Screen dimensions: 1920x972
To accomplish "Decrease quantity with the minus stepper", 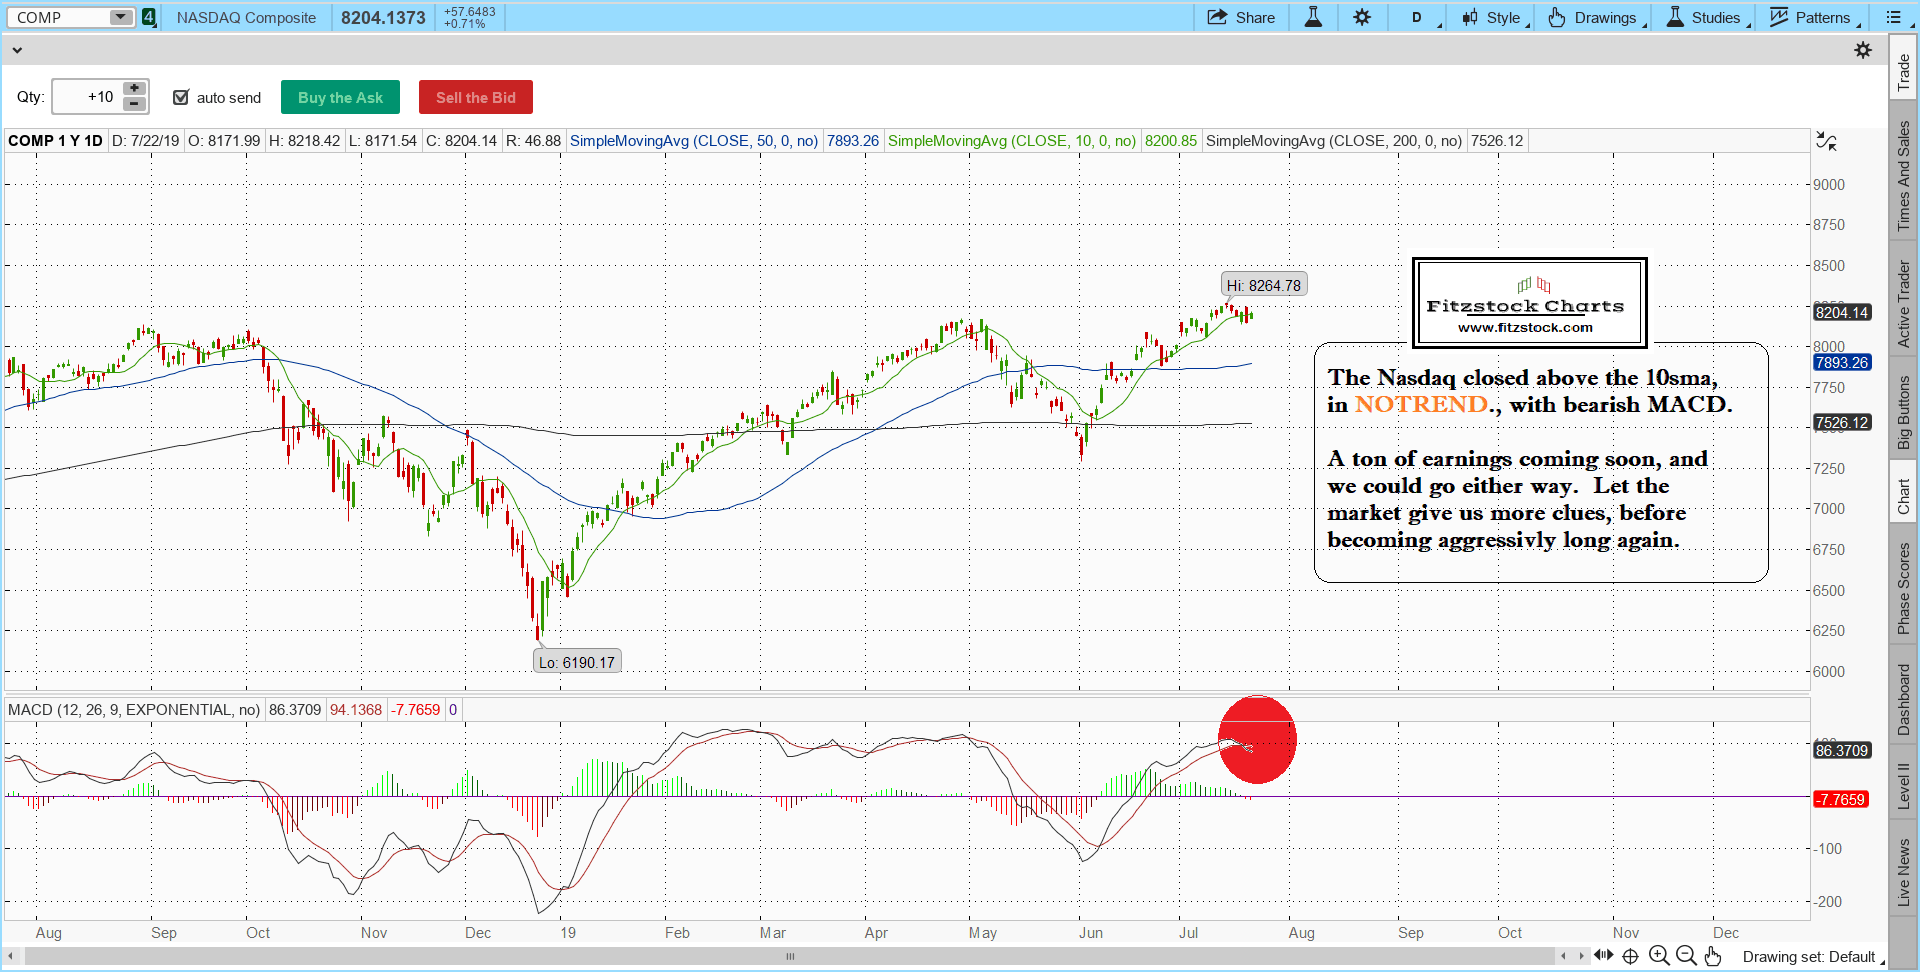I will point(134,104).
